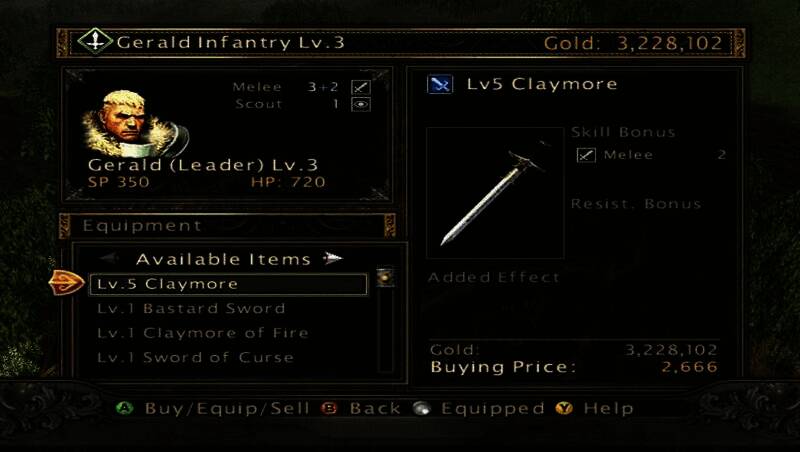800x452 pixels.
Task: Click the infantry sword emblem beside Gerald Infantry
Action: (x=95, y=41)
